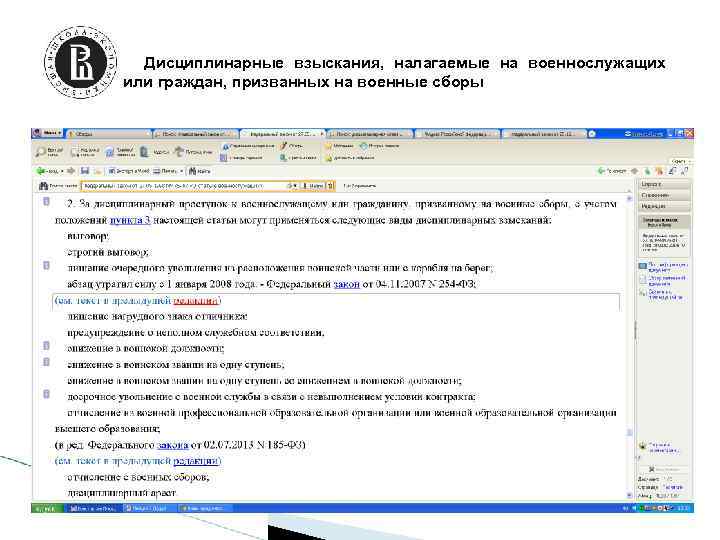720x540 pixels.
Task: Click the pushpin bookmark icon
Action: [660, 171]
